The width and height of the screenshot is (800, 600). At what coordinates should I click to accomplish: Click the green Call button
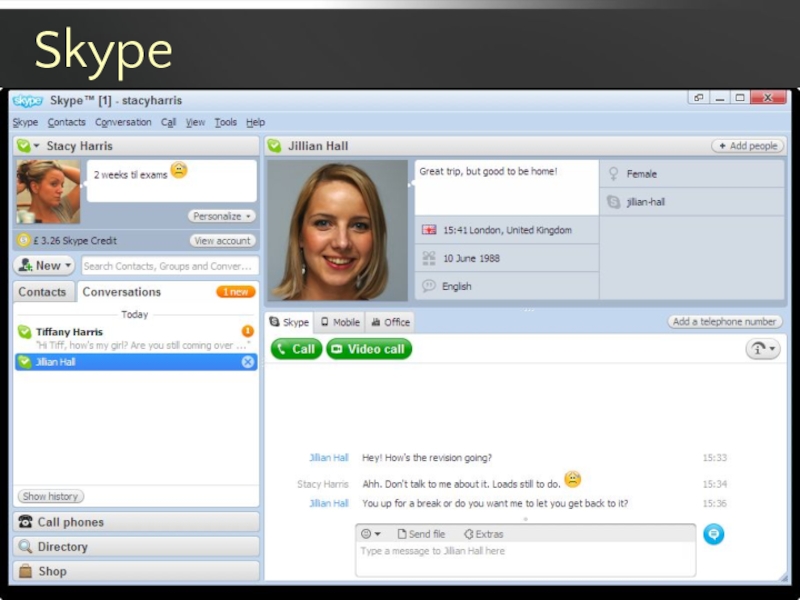(x=296, y=349)
